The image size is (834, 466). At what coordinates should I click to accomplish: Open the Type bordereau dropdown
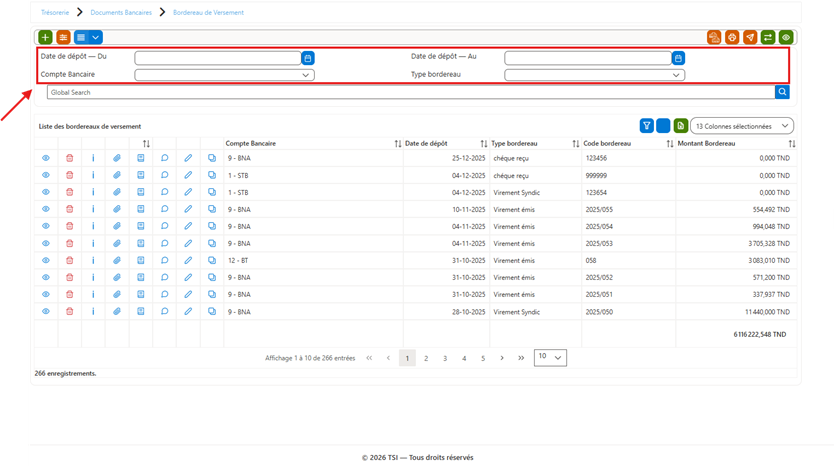click(595, 75)
